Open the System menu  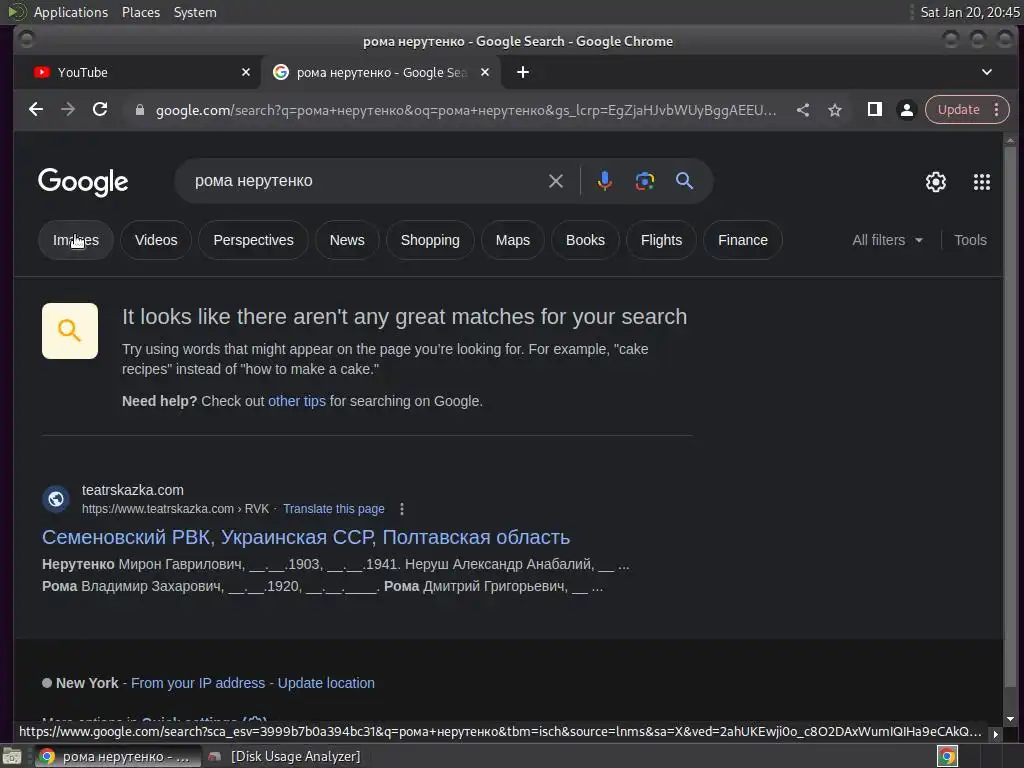coord(195,12)
